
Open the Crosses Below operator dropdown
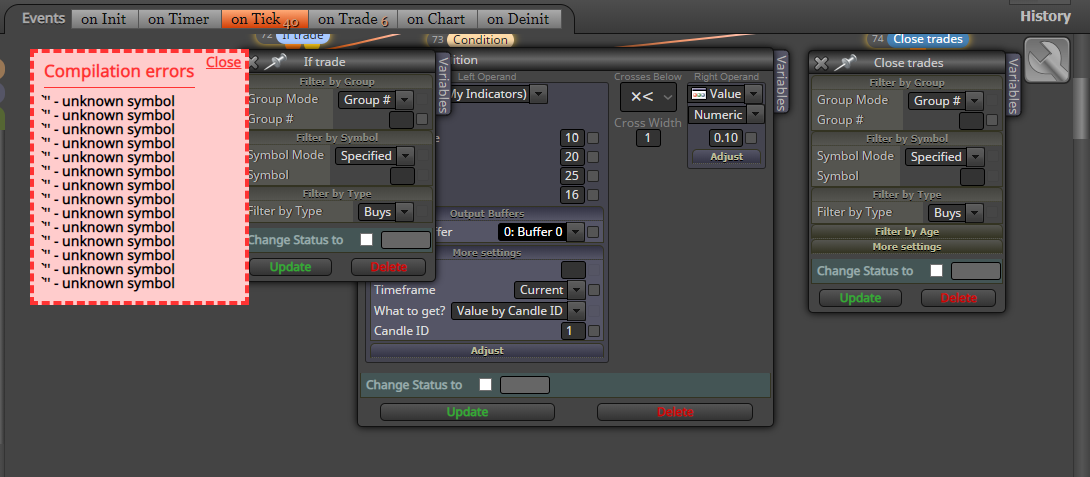[x=648, y=97]
